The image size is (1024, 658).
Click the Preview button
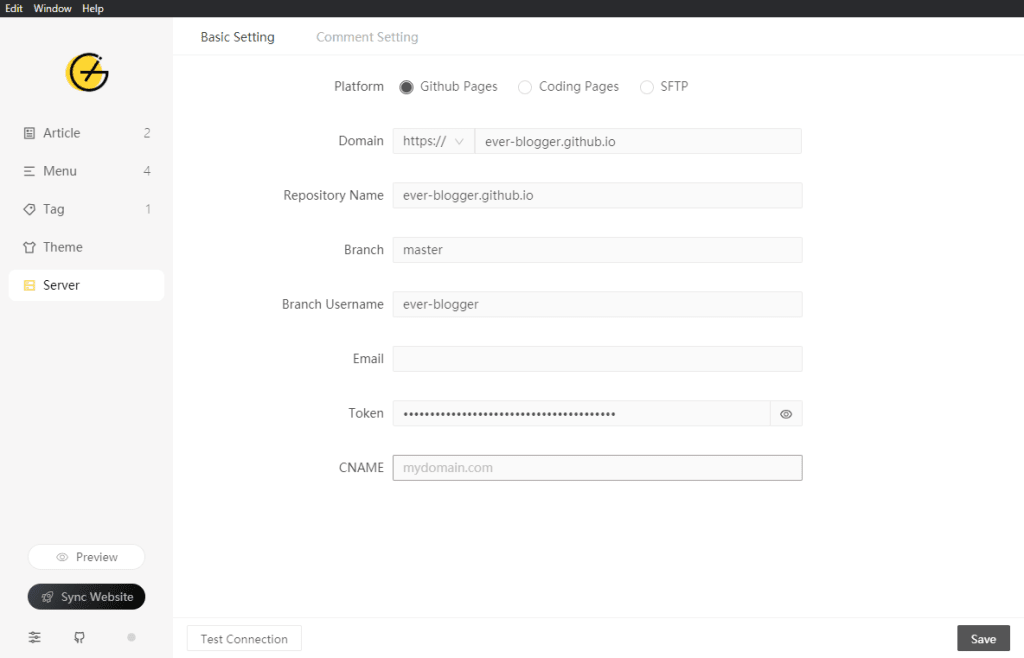click(x=86, y=557)
